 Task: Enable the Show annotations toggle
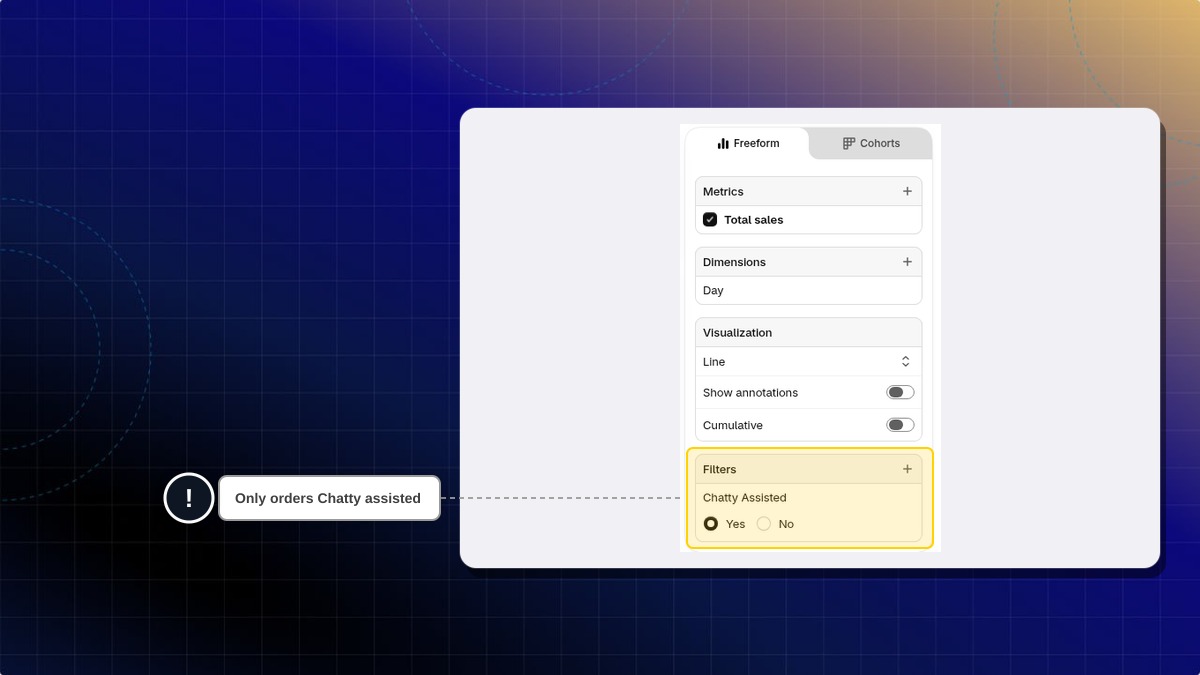coord(900,392)
